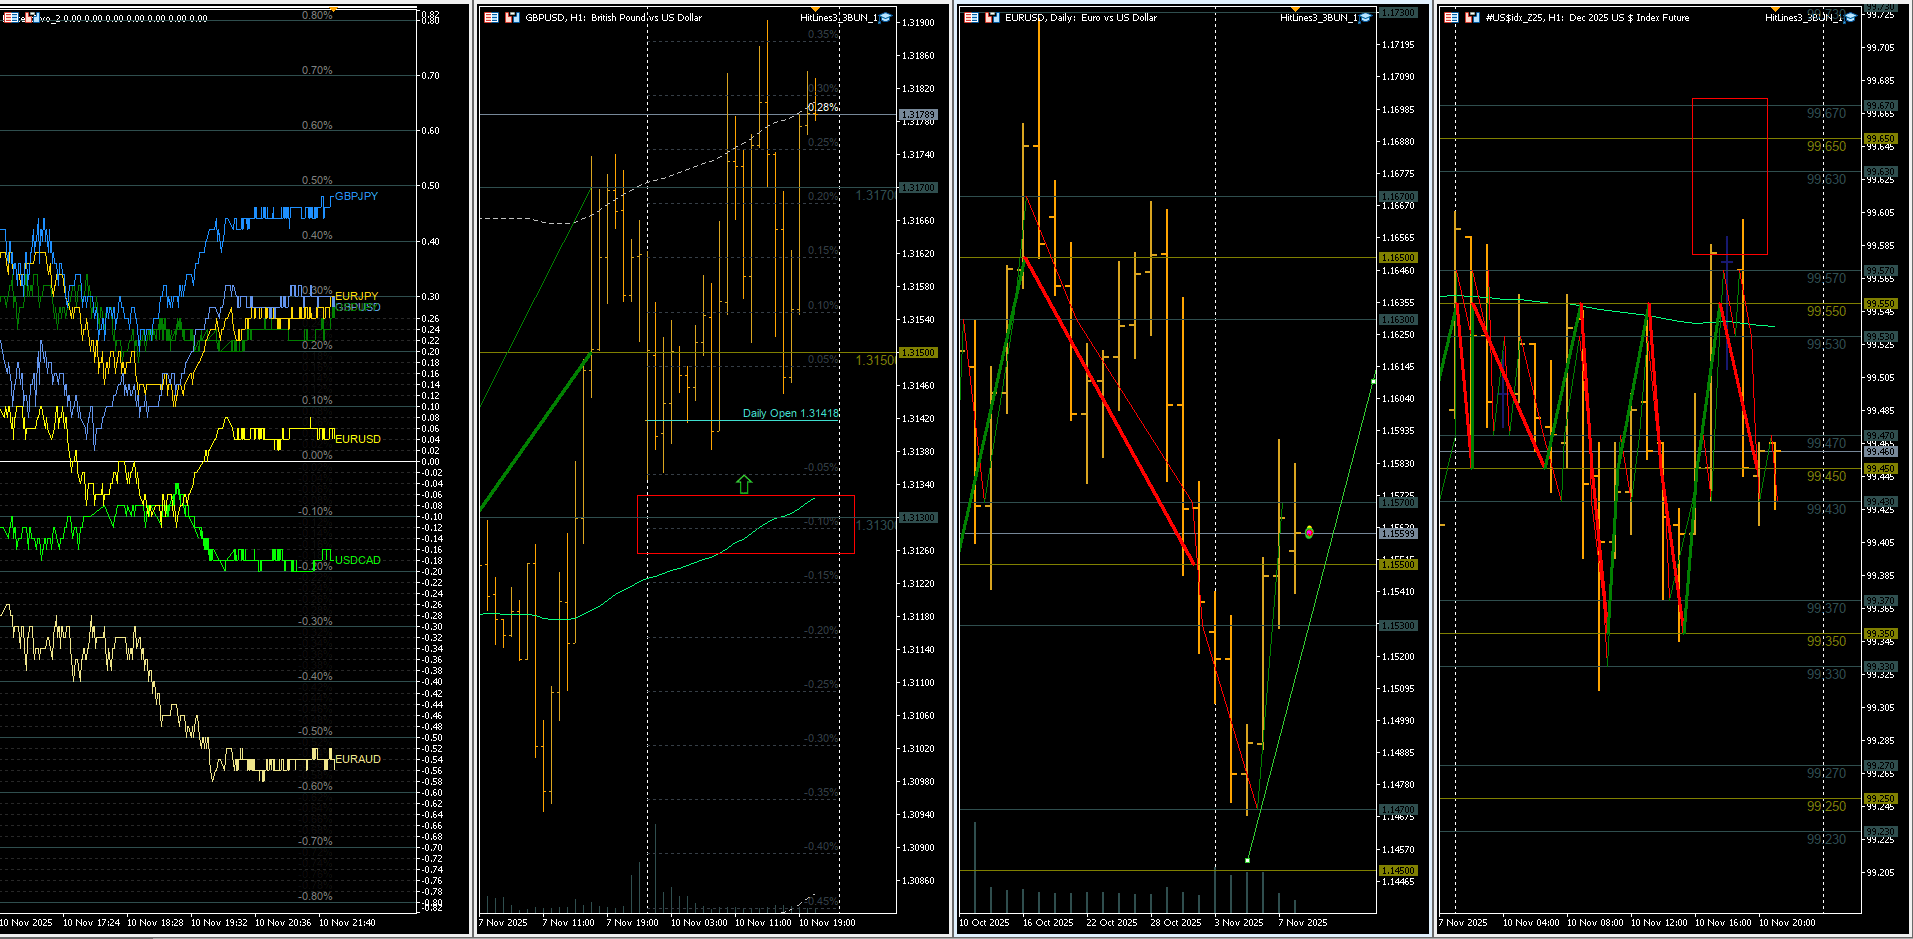Click the USDCAD line label
Viewport: 1913px width, 939px height.
tap(357, 560)
